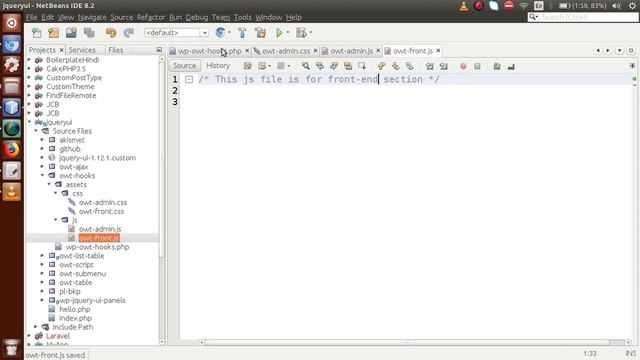Click the globe browser icon in toolbar
This screenshot has height=360, width=640.
coord(220,33)
